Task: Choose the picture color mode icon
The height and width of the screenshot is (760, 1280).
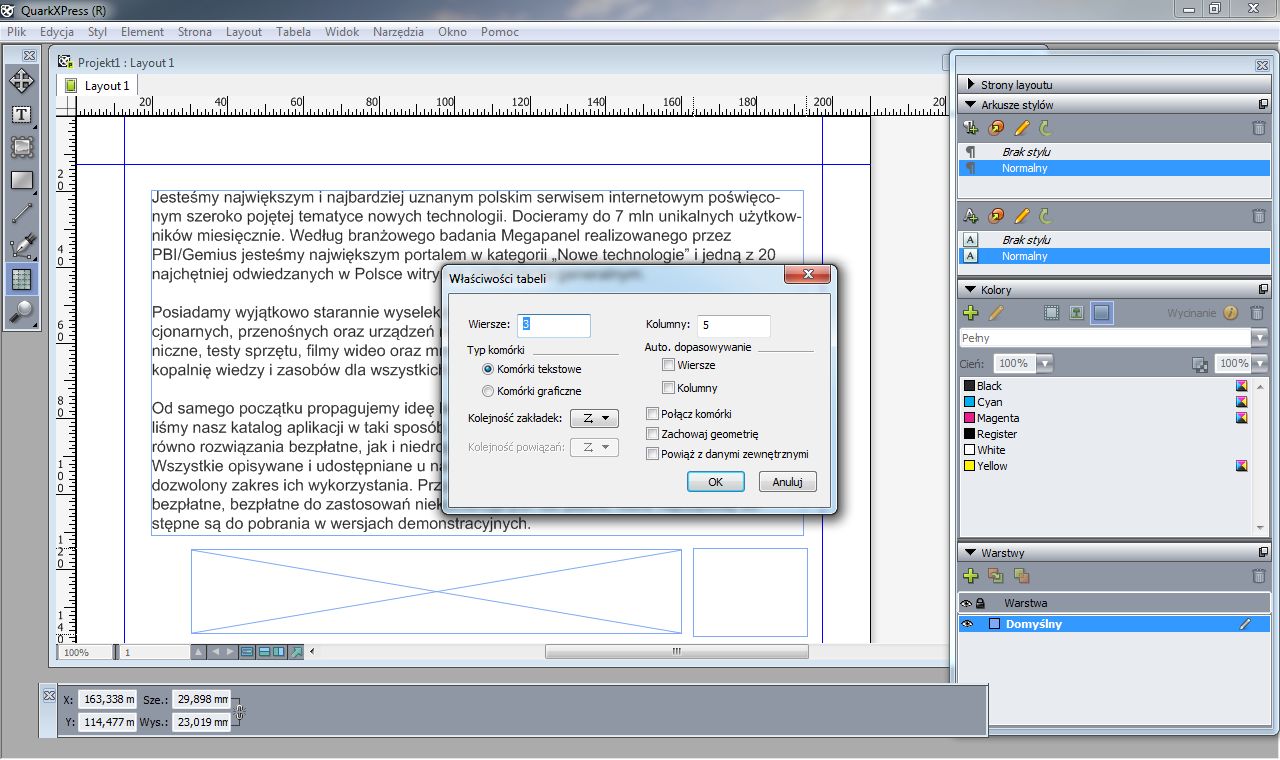Action: (x=1076, y=313)
